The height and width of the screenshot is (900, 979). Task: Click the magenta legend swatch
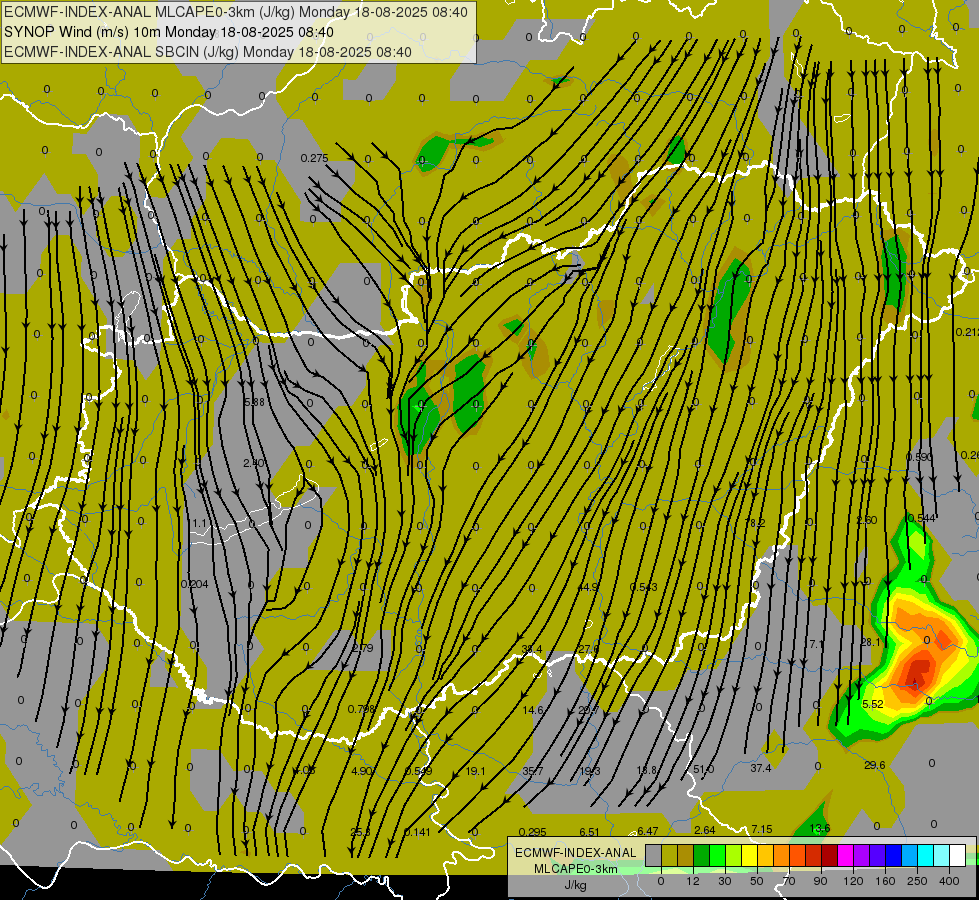pos(846,855)
